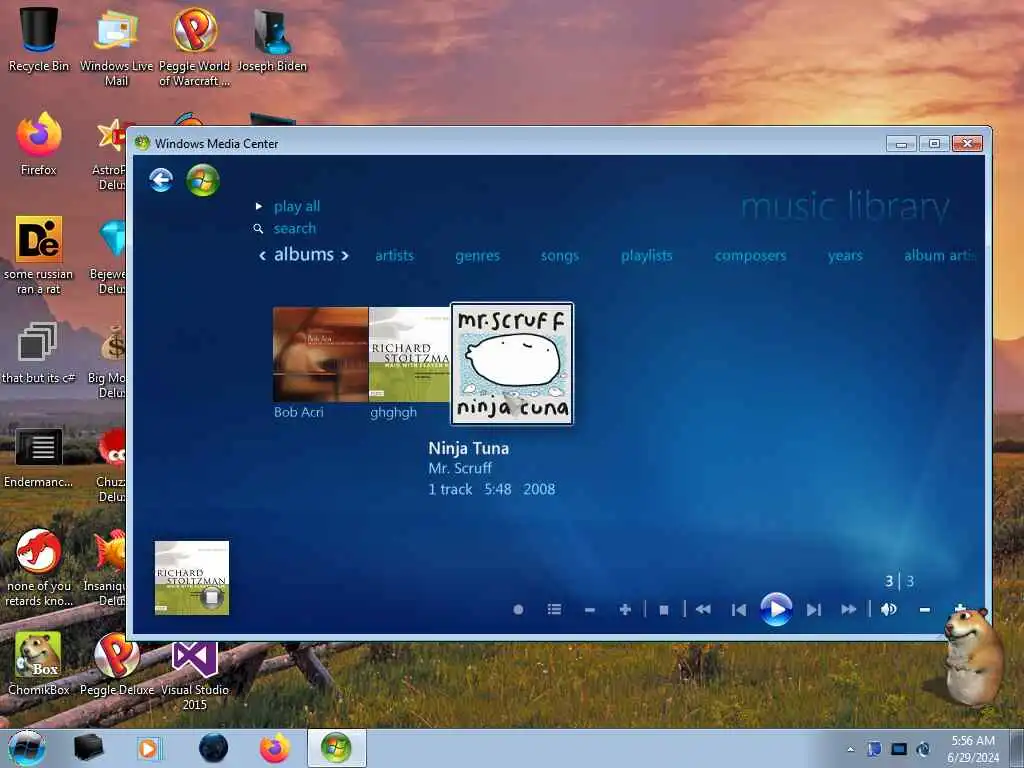Click the Ninja Tuna album title text
The image size is (1024, 768).
[x=468, y=448]
